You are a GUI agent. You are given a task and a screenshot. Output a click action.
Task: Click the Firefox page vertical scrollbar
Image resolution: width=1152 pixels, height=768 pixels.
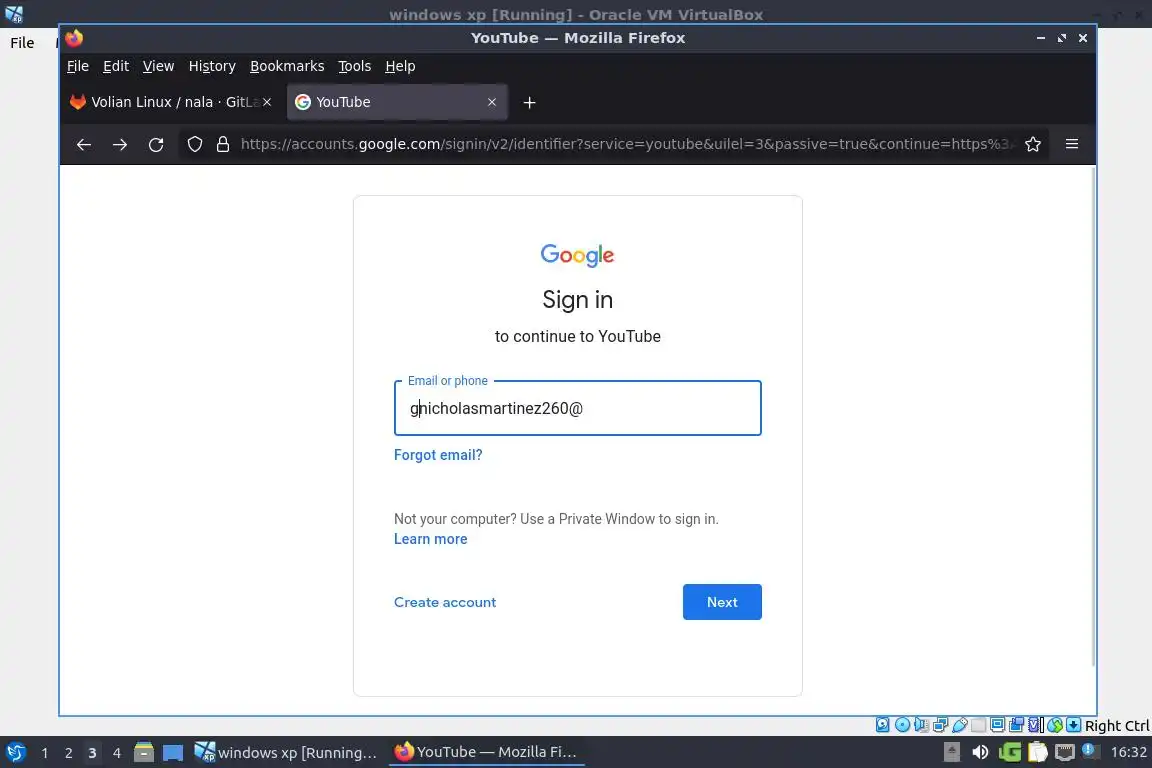click(x=1093, y=417)
